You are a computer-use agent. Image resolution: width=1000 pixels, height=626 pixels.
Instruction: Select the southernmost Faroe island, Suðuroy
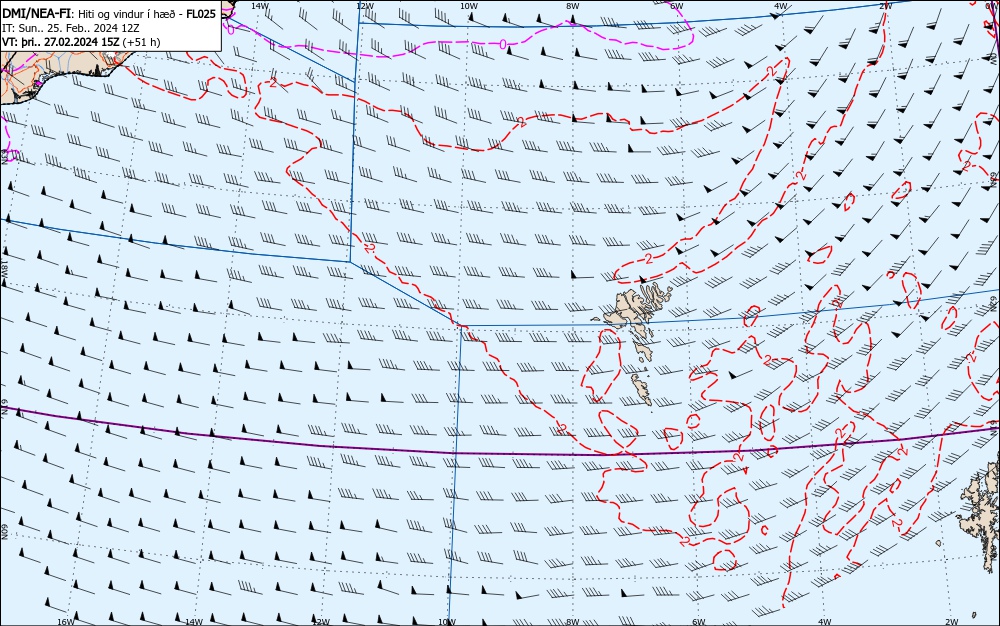click(x=642, y=389)
